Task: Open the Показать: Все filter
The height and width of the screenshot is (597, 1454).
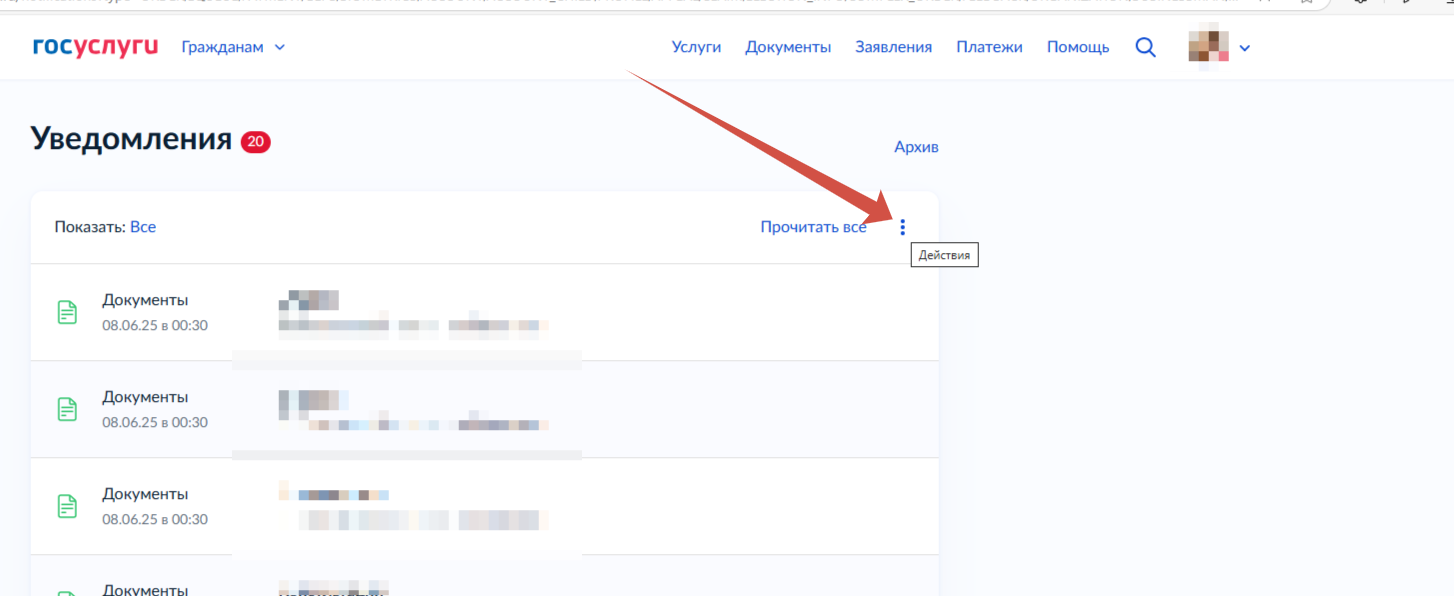Action: (143, 227)
